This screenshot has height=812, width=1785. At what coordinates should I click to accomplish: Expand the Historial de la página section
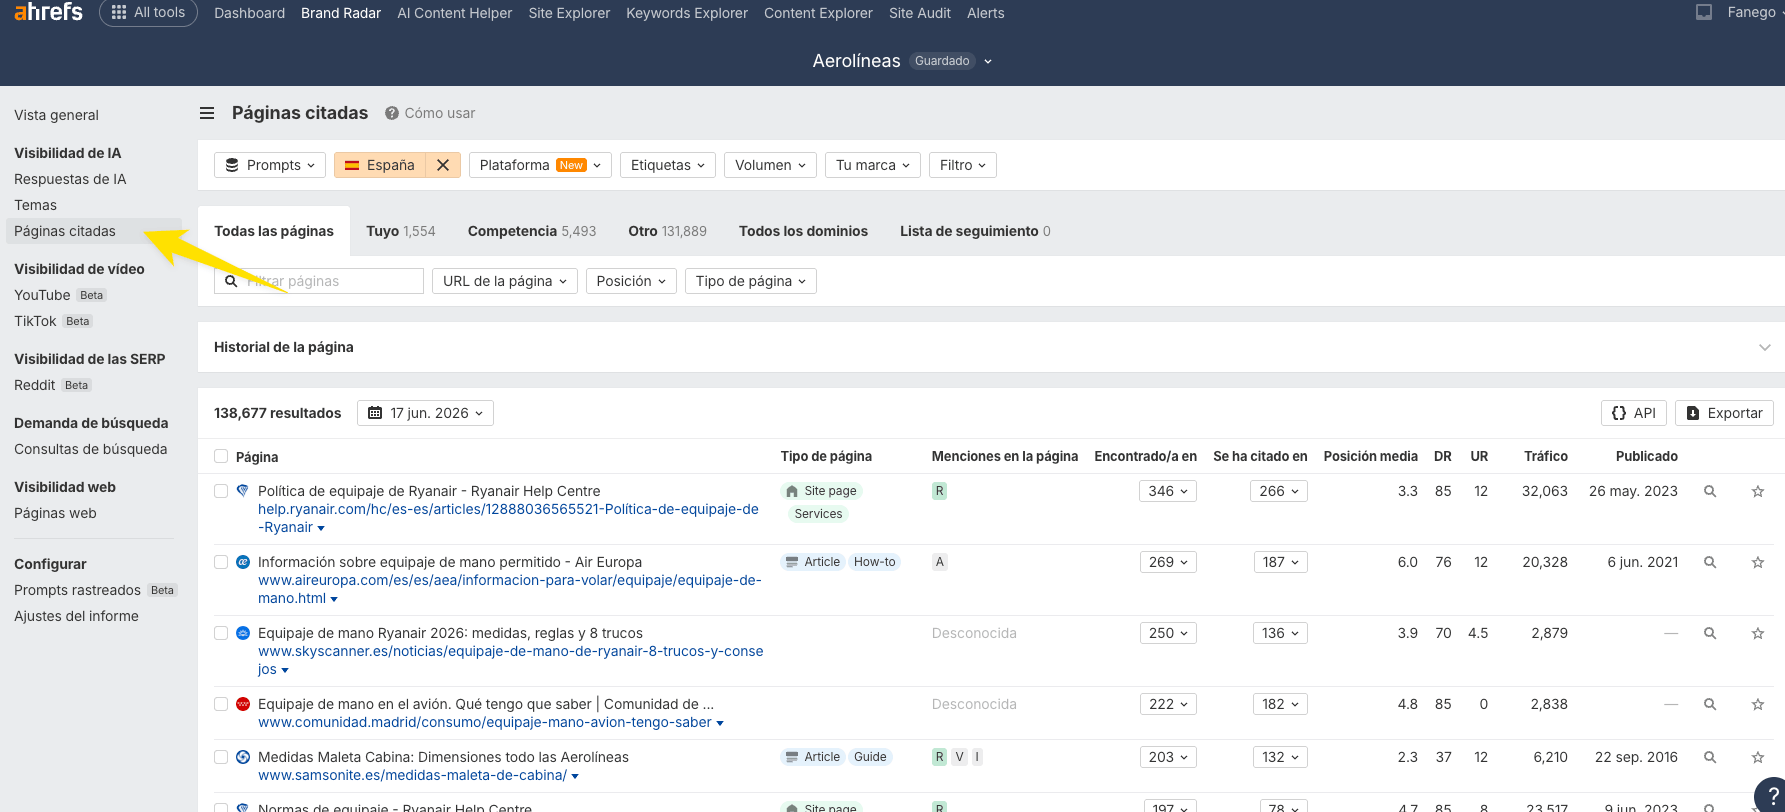click(x=1764, y=347)
